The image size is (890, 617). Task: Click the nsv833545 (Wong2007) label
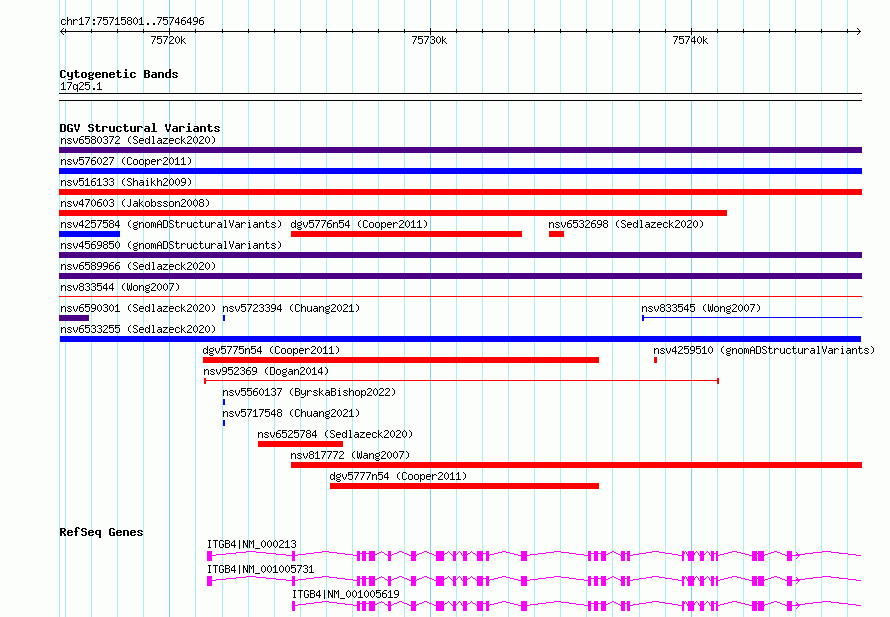click(701, 308)
